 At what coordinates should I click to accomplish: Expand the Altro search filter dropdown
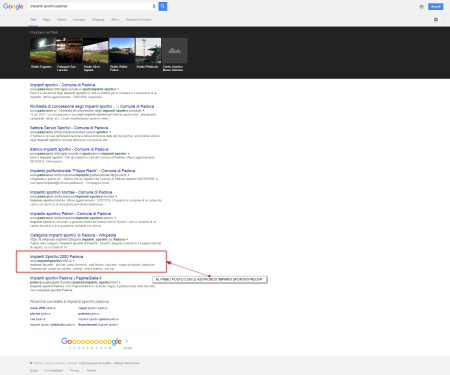(x=115, y=20)
